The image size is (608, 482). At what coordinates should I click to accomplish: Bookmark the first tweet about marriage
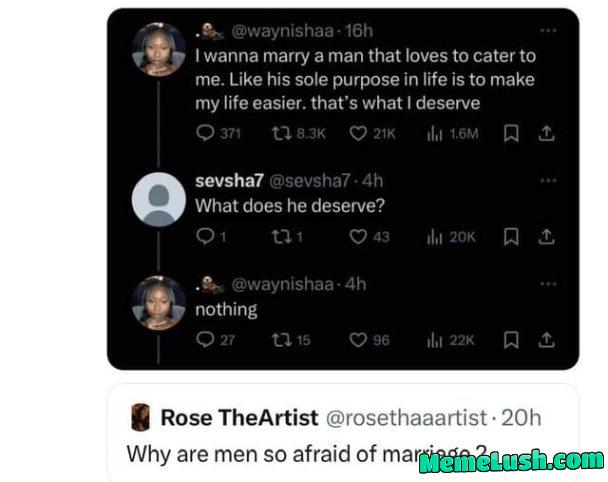coord(512,134)
